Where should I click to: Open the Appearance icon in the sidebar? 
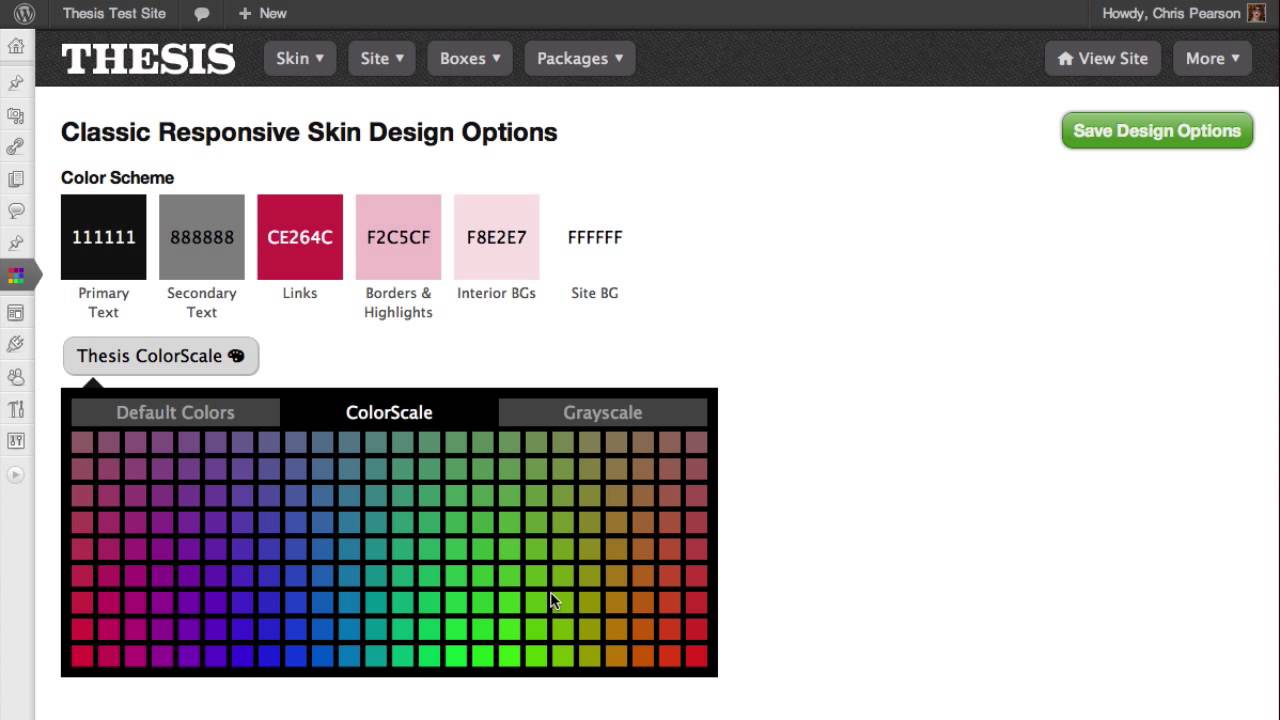(x=16, y=313)
